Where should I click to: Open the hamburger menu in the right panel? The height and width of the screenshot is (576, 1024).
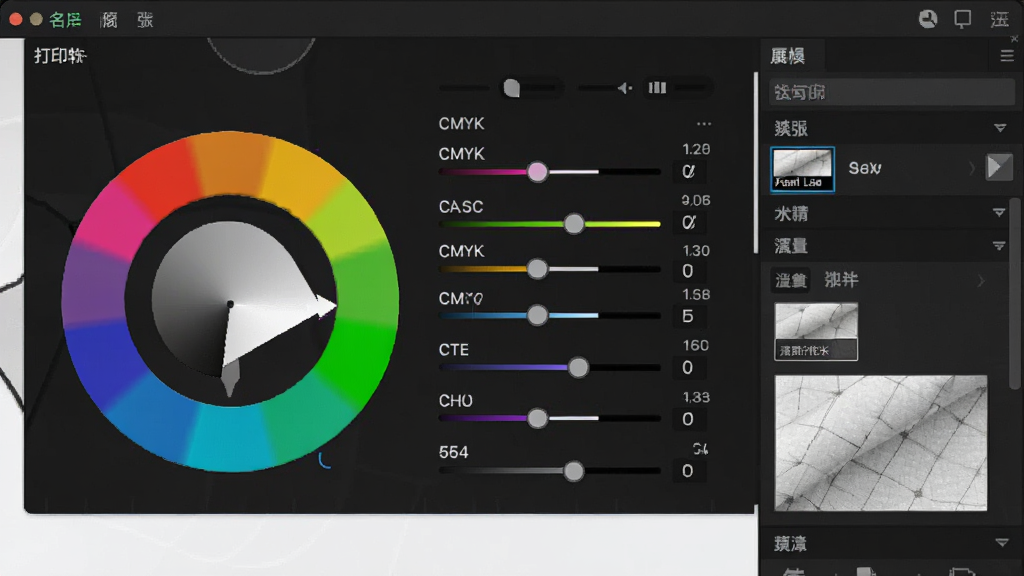pos(1006,56)
